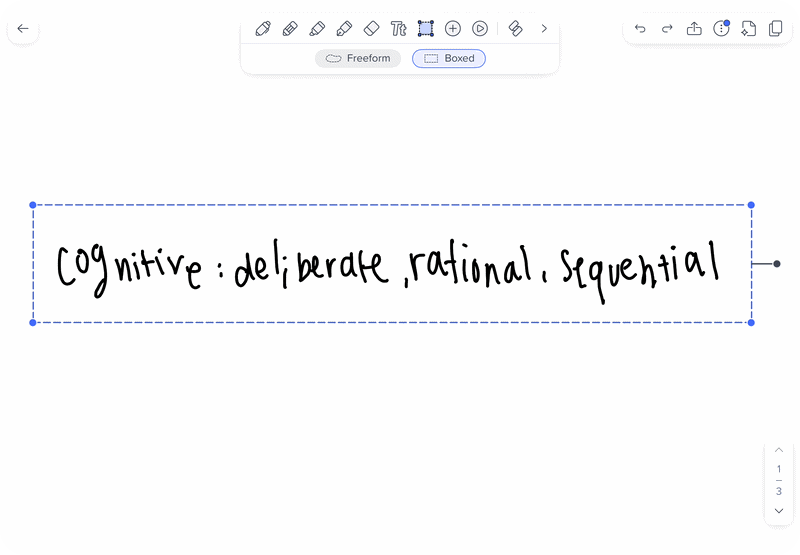Click the top-left selection corner handle
The width and height of the screenshot is (800, 555).
click(x=33, y=205)
